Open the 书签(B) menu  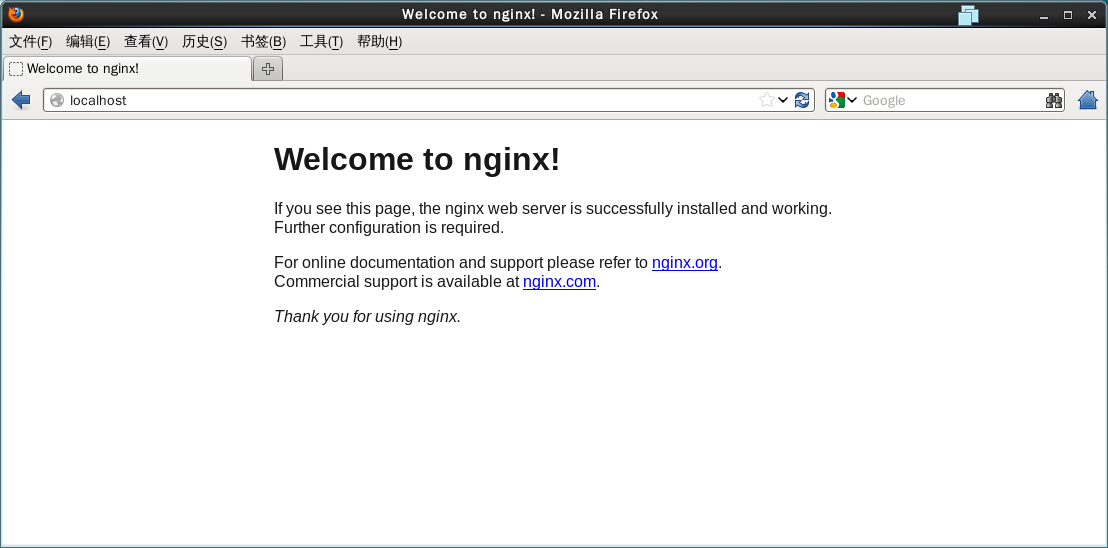pos(264,42)
